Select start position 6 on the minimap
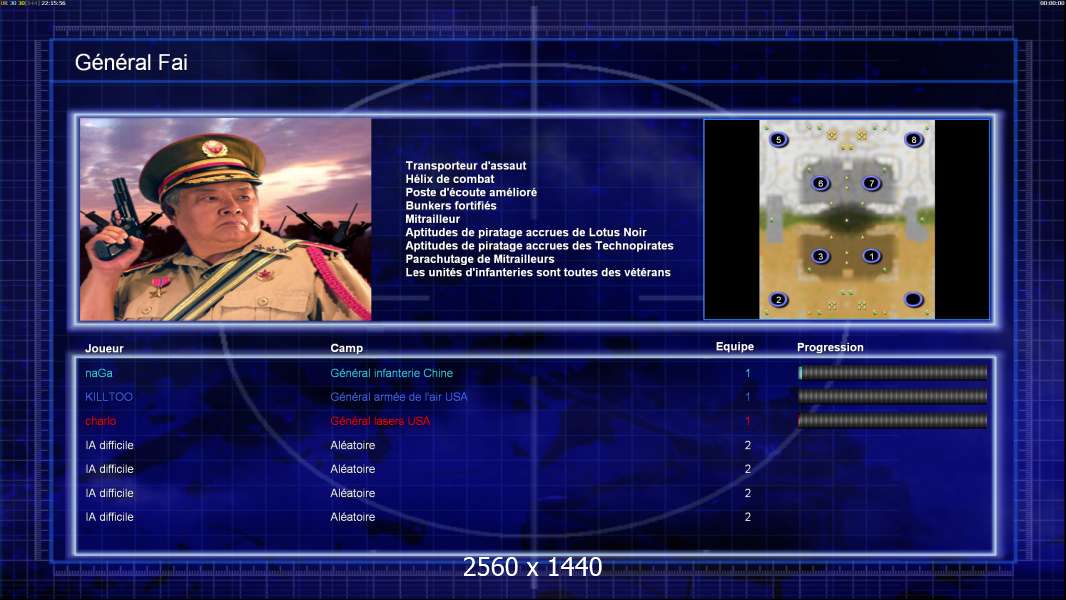The height and width of the screenshot is (600, 1066). pos(821,183)
